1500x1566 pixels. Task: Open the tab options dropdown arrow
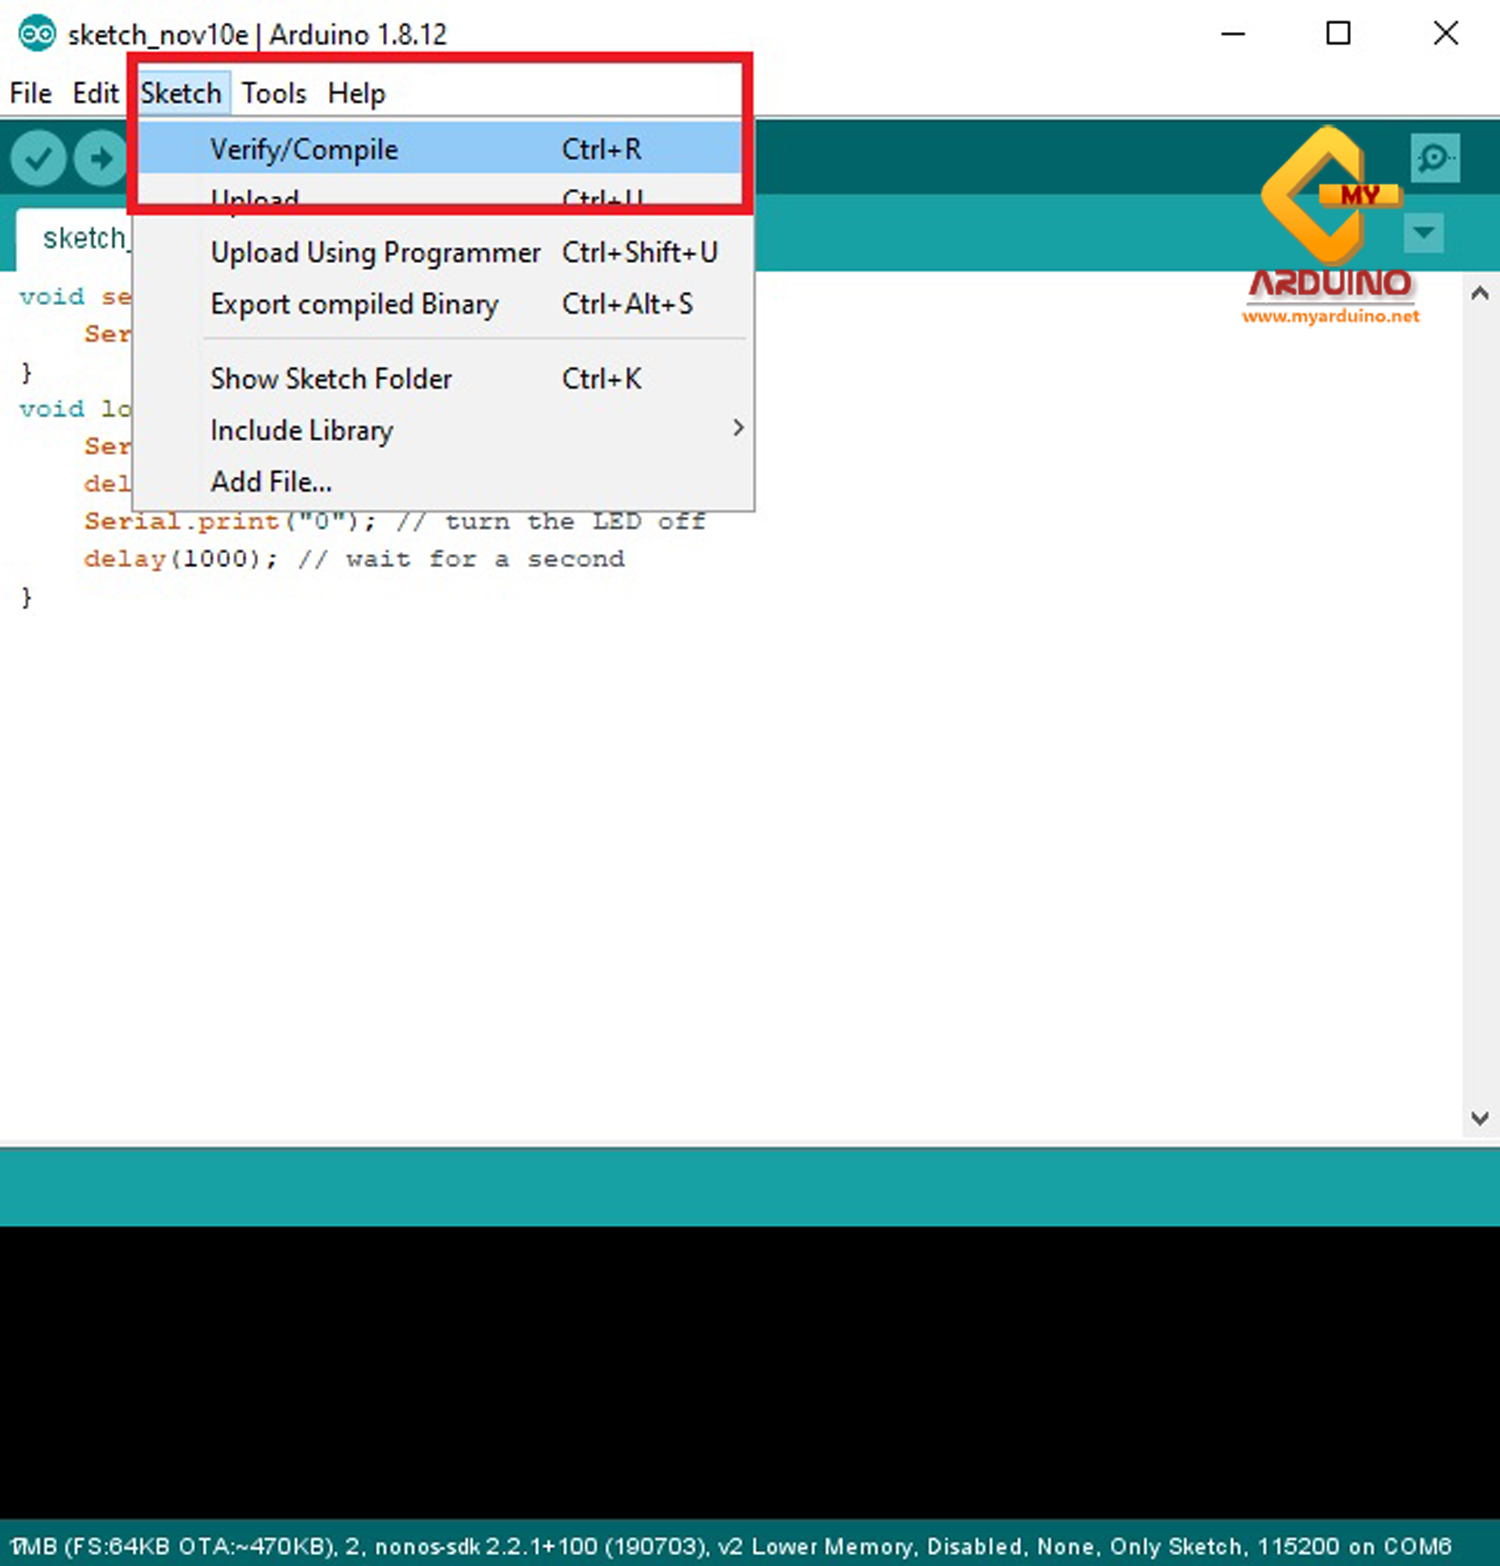[1423, 234]
